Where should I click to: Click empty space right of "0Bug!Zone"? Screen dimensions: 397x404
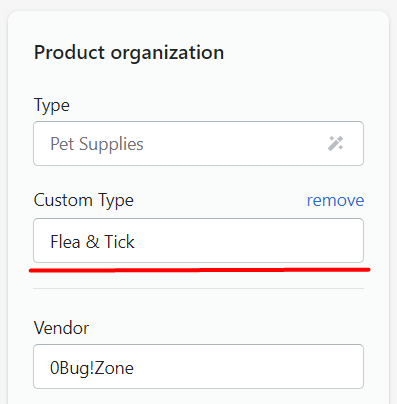(247, 367)
